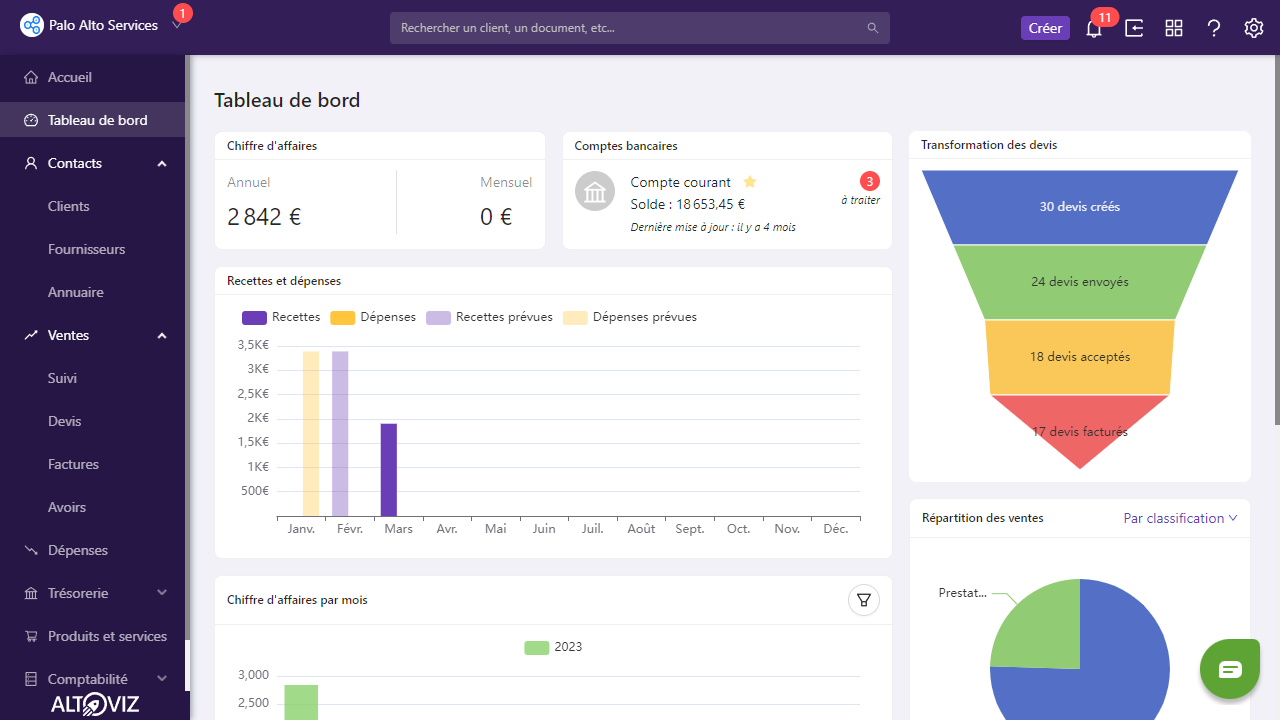The width and height of the screenshot is (1280, 720).
Task: Click the Produits et services cart icon
Action: pyautogui.click(x=30, y=636)
